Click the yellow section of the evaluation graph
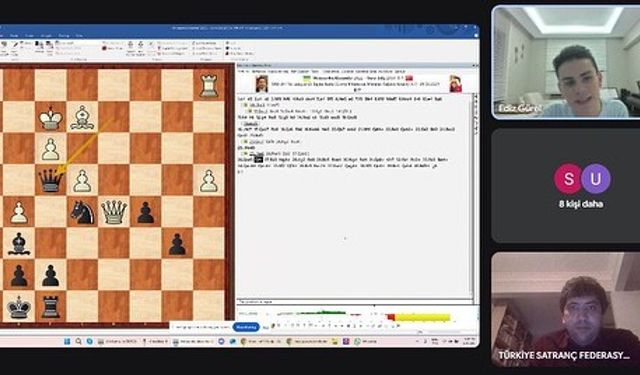 pyautogui.click(x=422, y=317)
